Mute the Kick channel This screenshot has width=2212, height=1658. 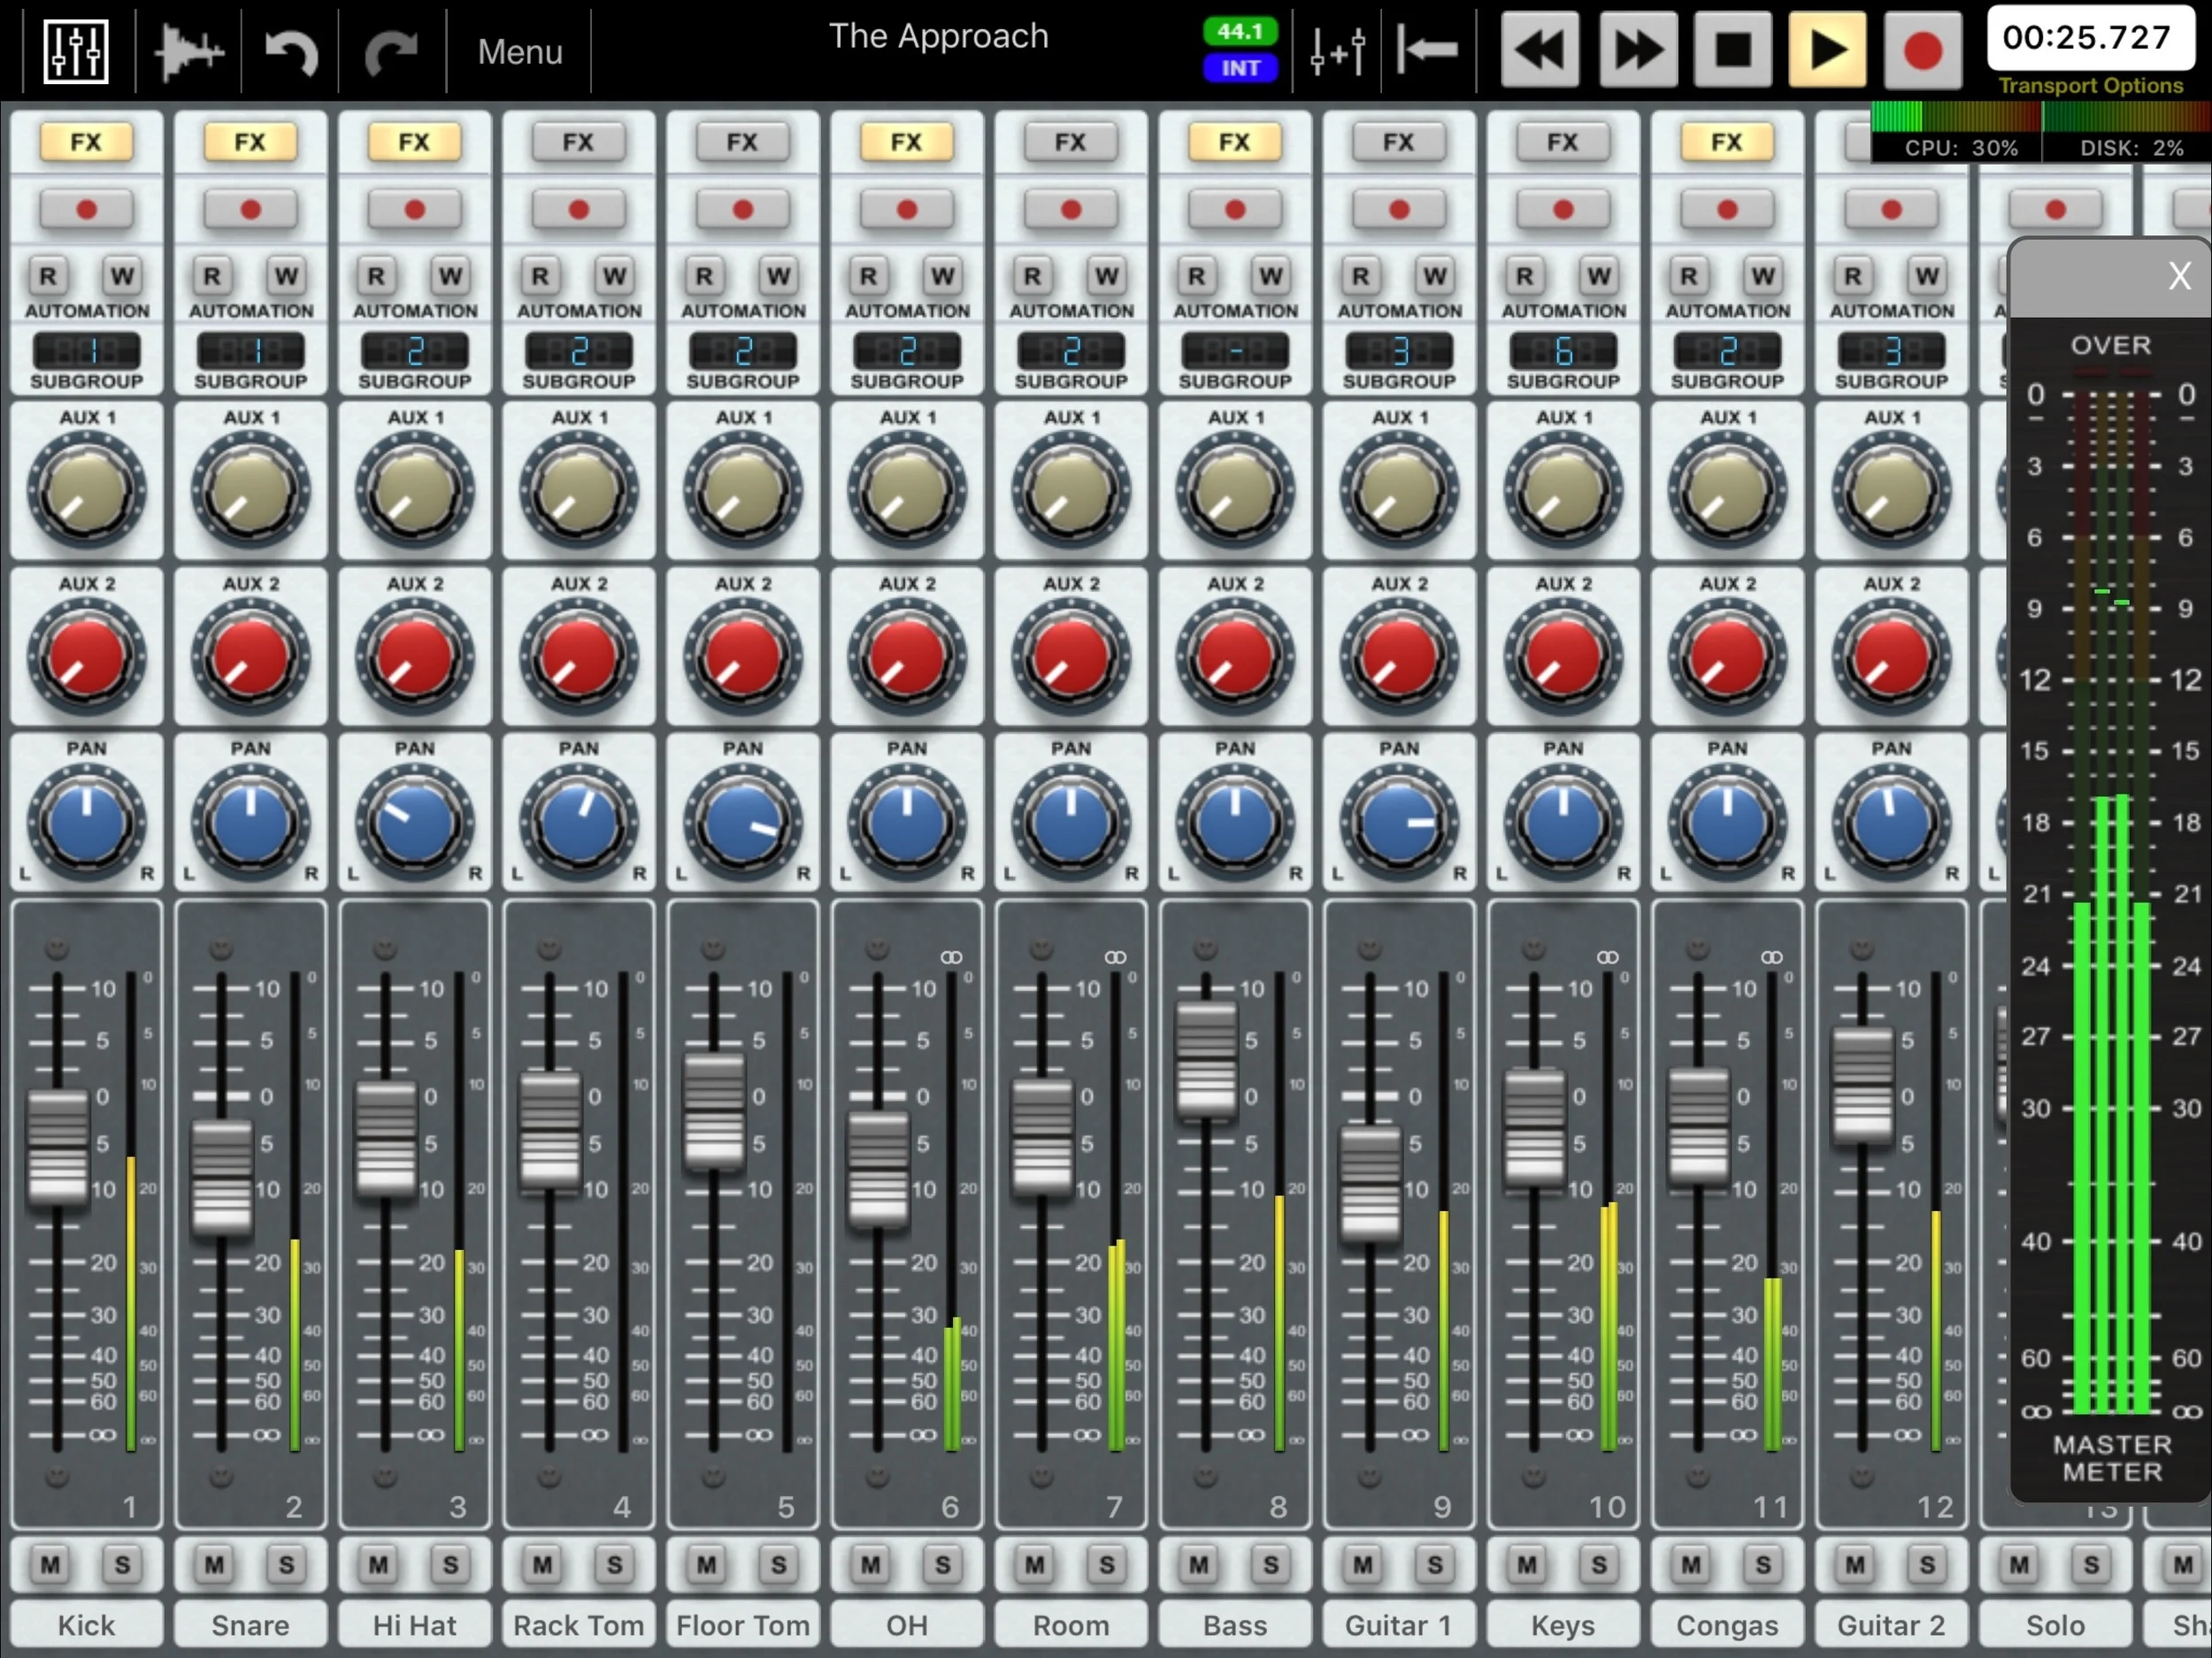50,1564
